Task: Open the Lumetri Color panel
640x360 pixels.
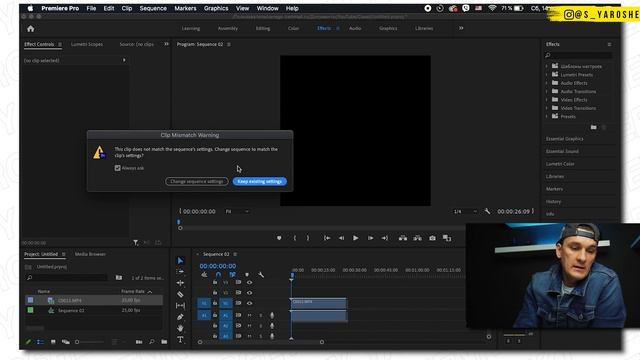Action: (x=560, y=164)
